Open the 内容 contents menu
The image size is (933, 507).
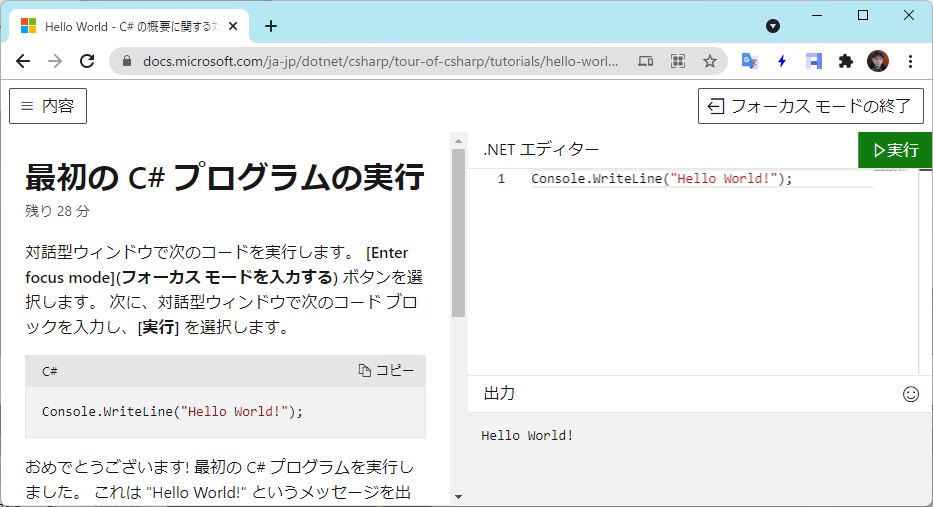(x=48, y=106)
